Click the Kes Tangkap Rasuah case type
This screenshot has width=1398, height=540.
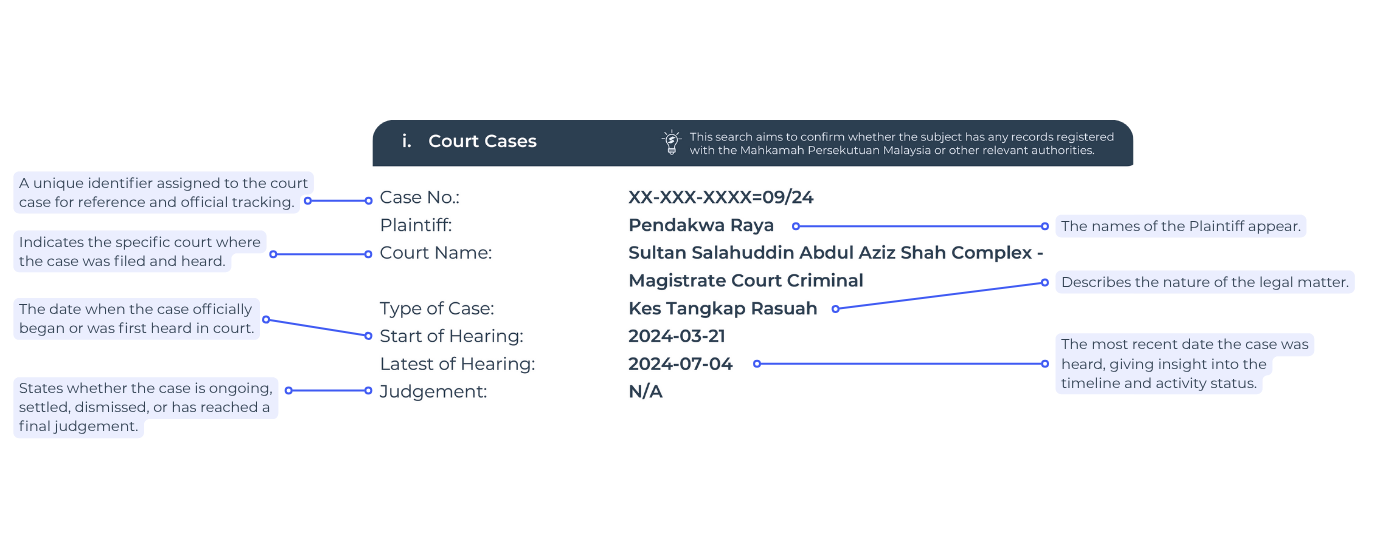tap(723, 308)
